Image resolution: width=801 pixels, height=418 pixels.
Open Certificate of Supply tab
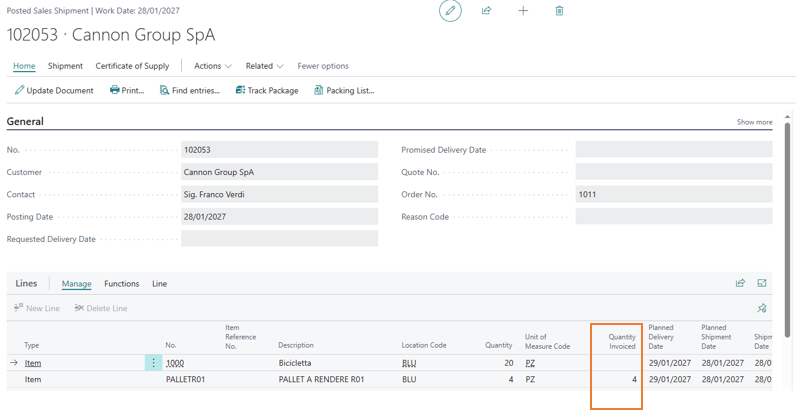point(132,66)
